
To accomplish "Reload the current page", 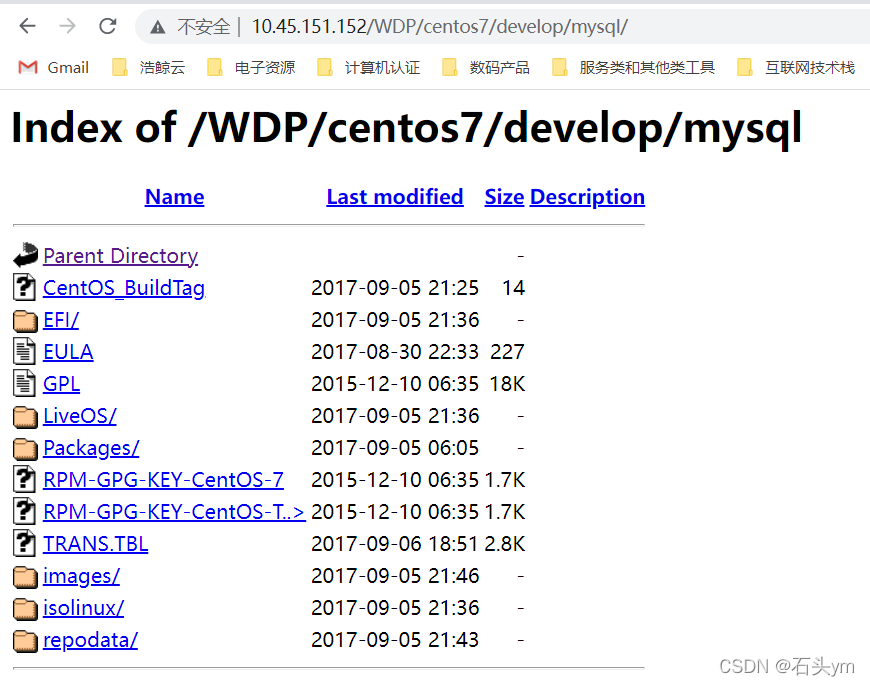I will [x=108, y=26].
